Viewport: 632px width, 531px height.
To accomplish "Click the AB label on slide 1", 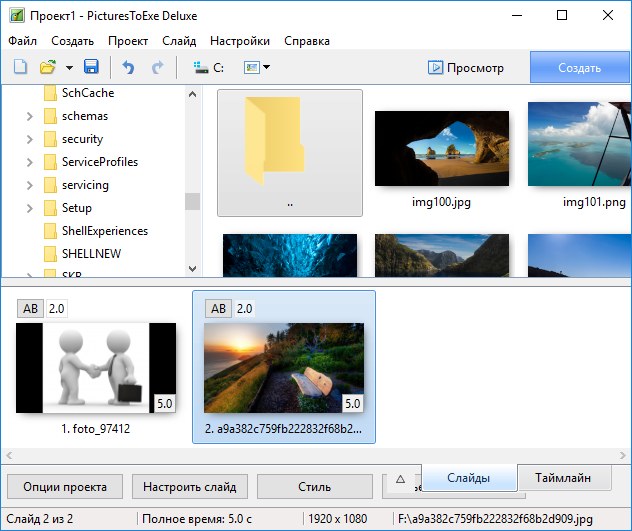I will tap(30, 308).
